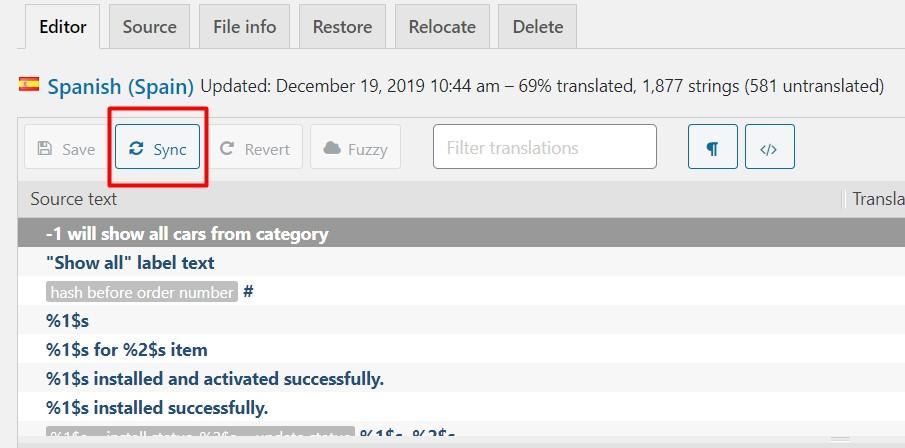Sort by the Source text column header
This screenshot has width=905, height=448.
[x=74, y=199]
